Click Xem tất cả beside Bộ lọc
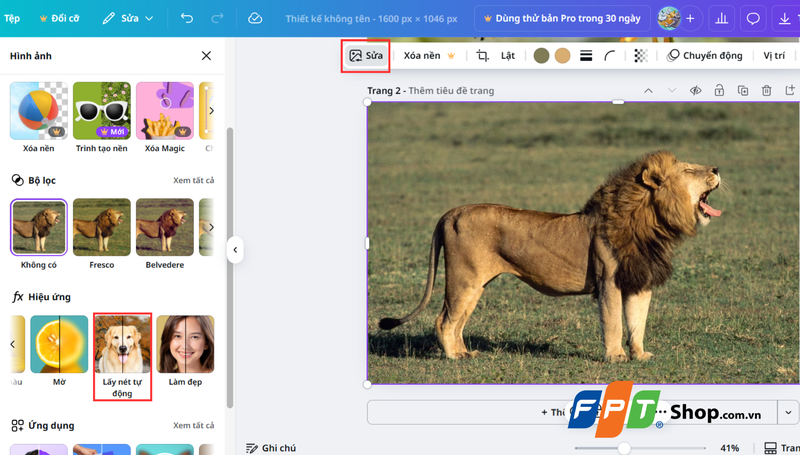The image size is (800, 455). tap(194, 180)
